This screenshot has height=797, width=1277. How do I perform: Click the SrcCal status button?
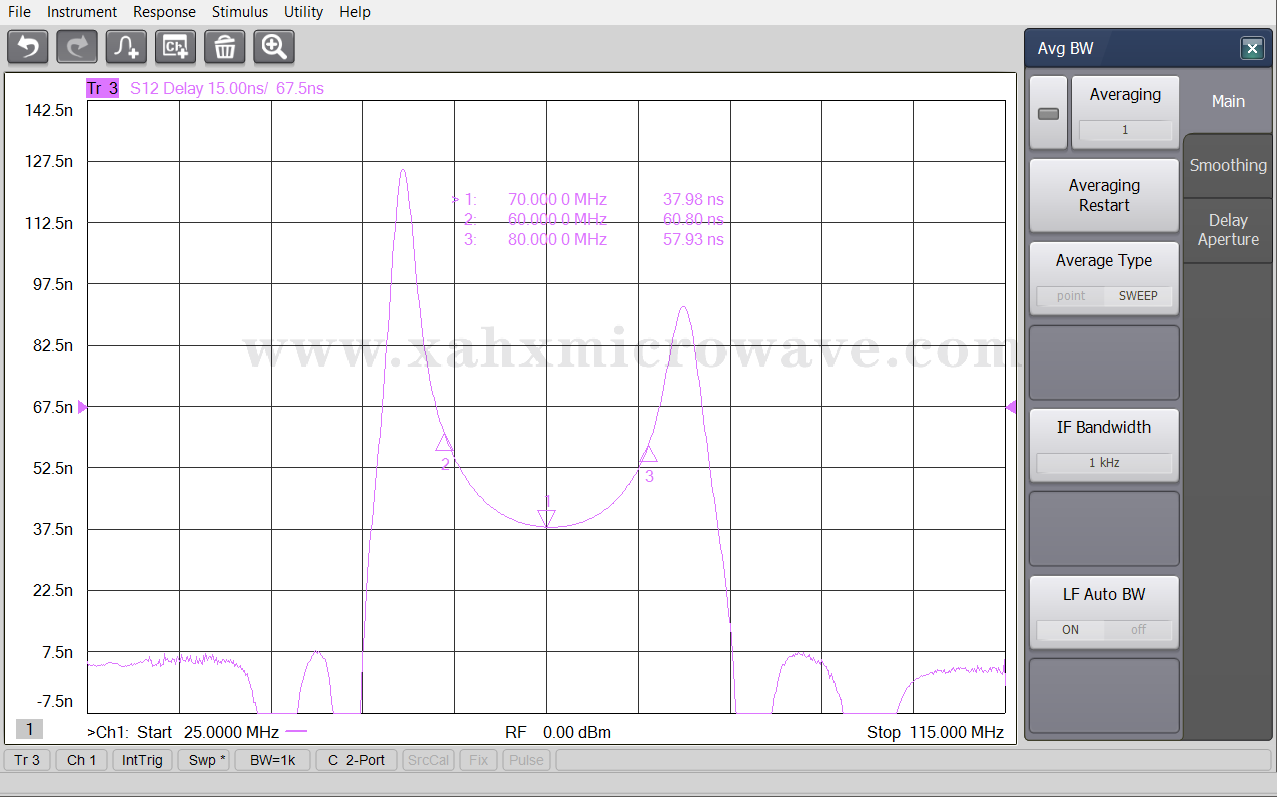(x=429, y=760)
